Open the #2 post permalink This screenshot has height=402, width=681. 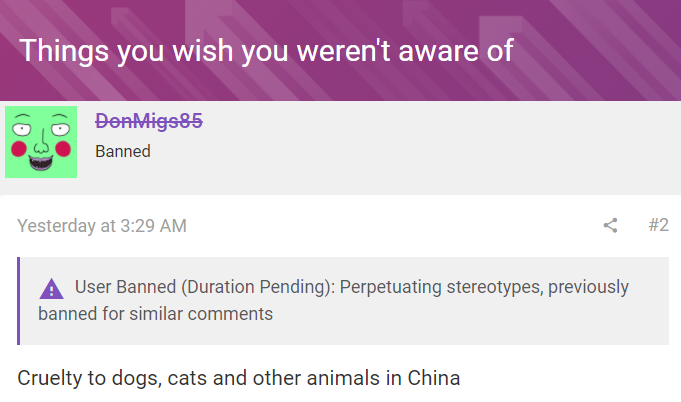[658, 225]
